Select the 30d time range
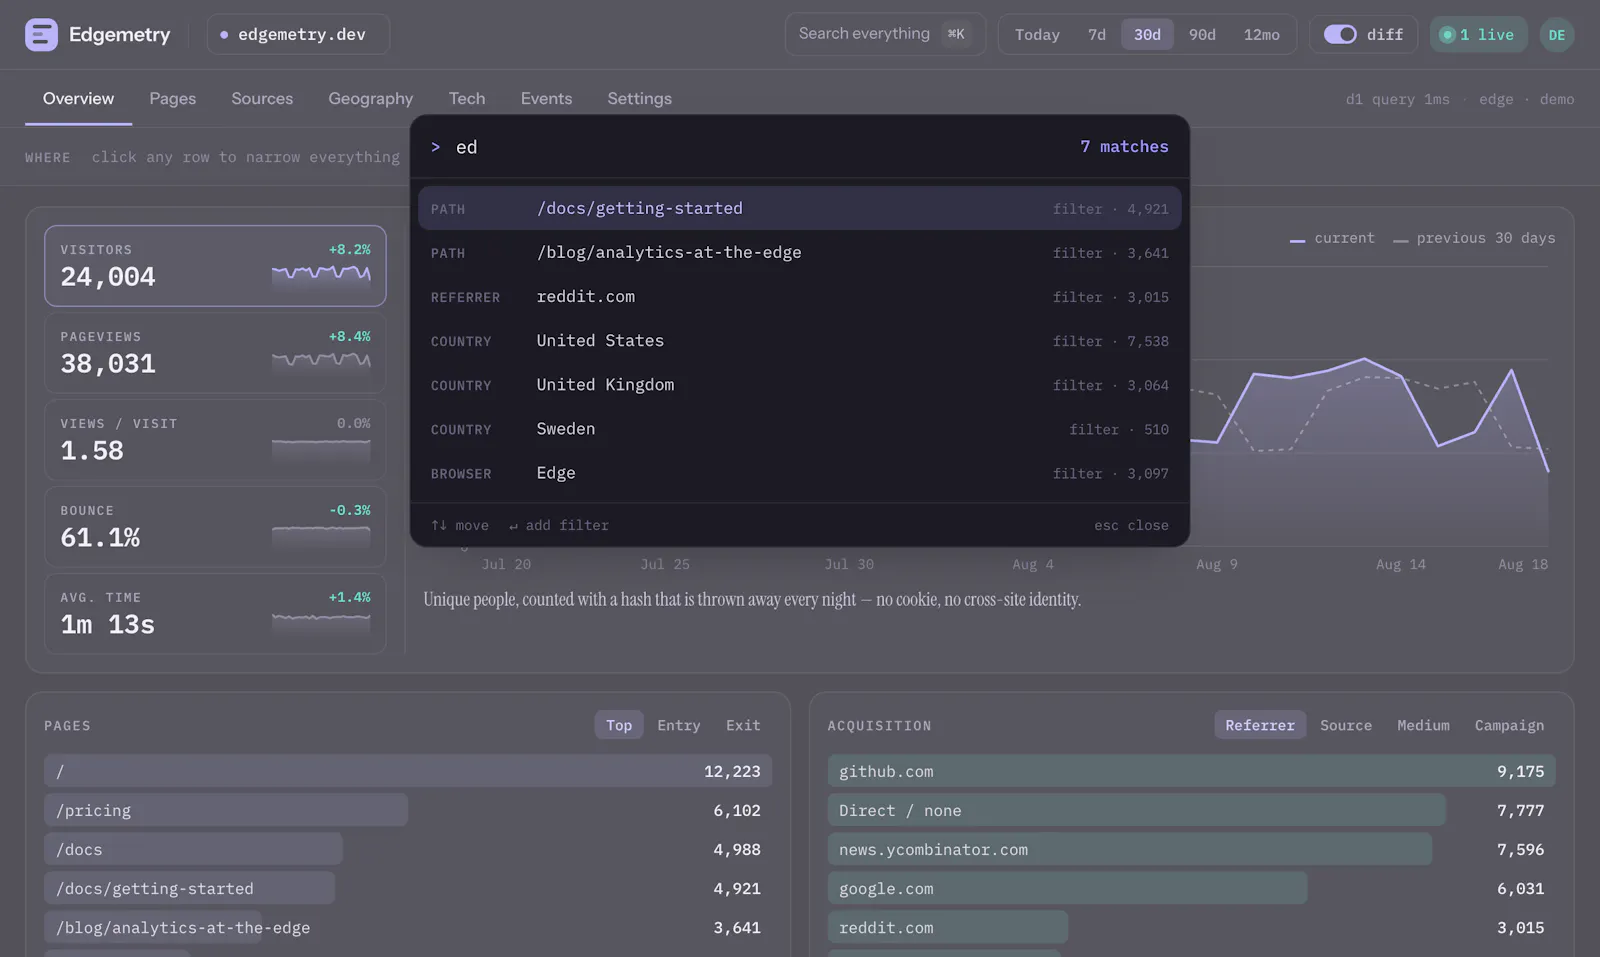Screen dimensions: 1600x957 [x=1147, y=35]
